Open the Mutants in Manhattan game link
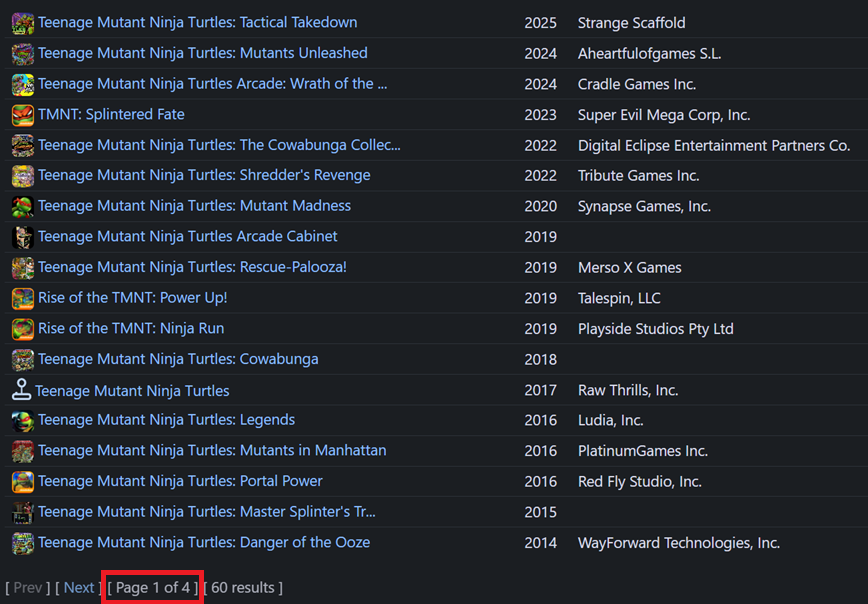The image size is (868, 604). (212, 451)
